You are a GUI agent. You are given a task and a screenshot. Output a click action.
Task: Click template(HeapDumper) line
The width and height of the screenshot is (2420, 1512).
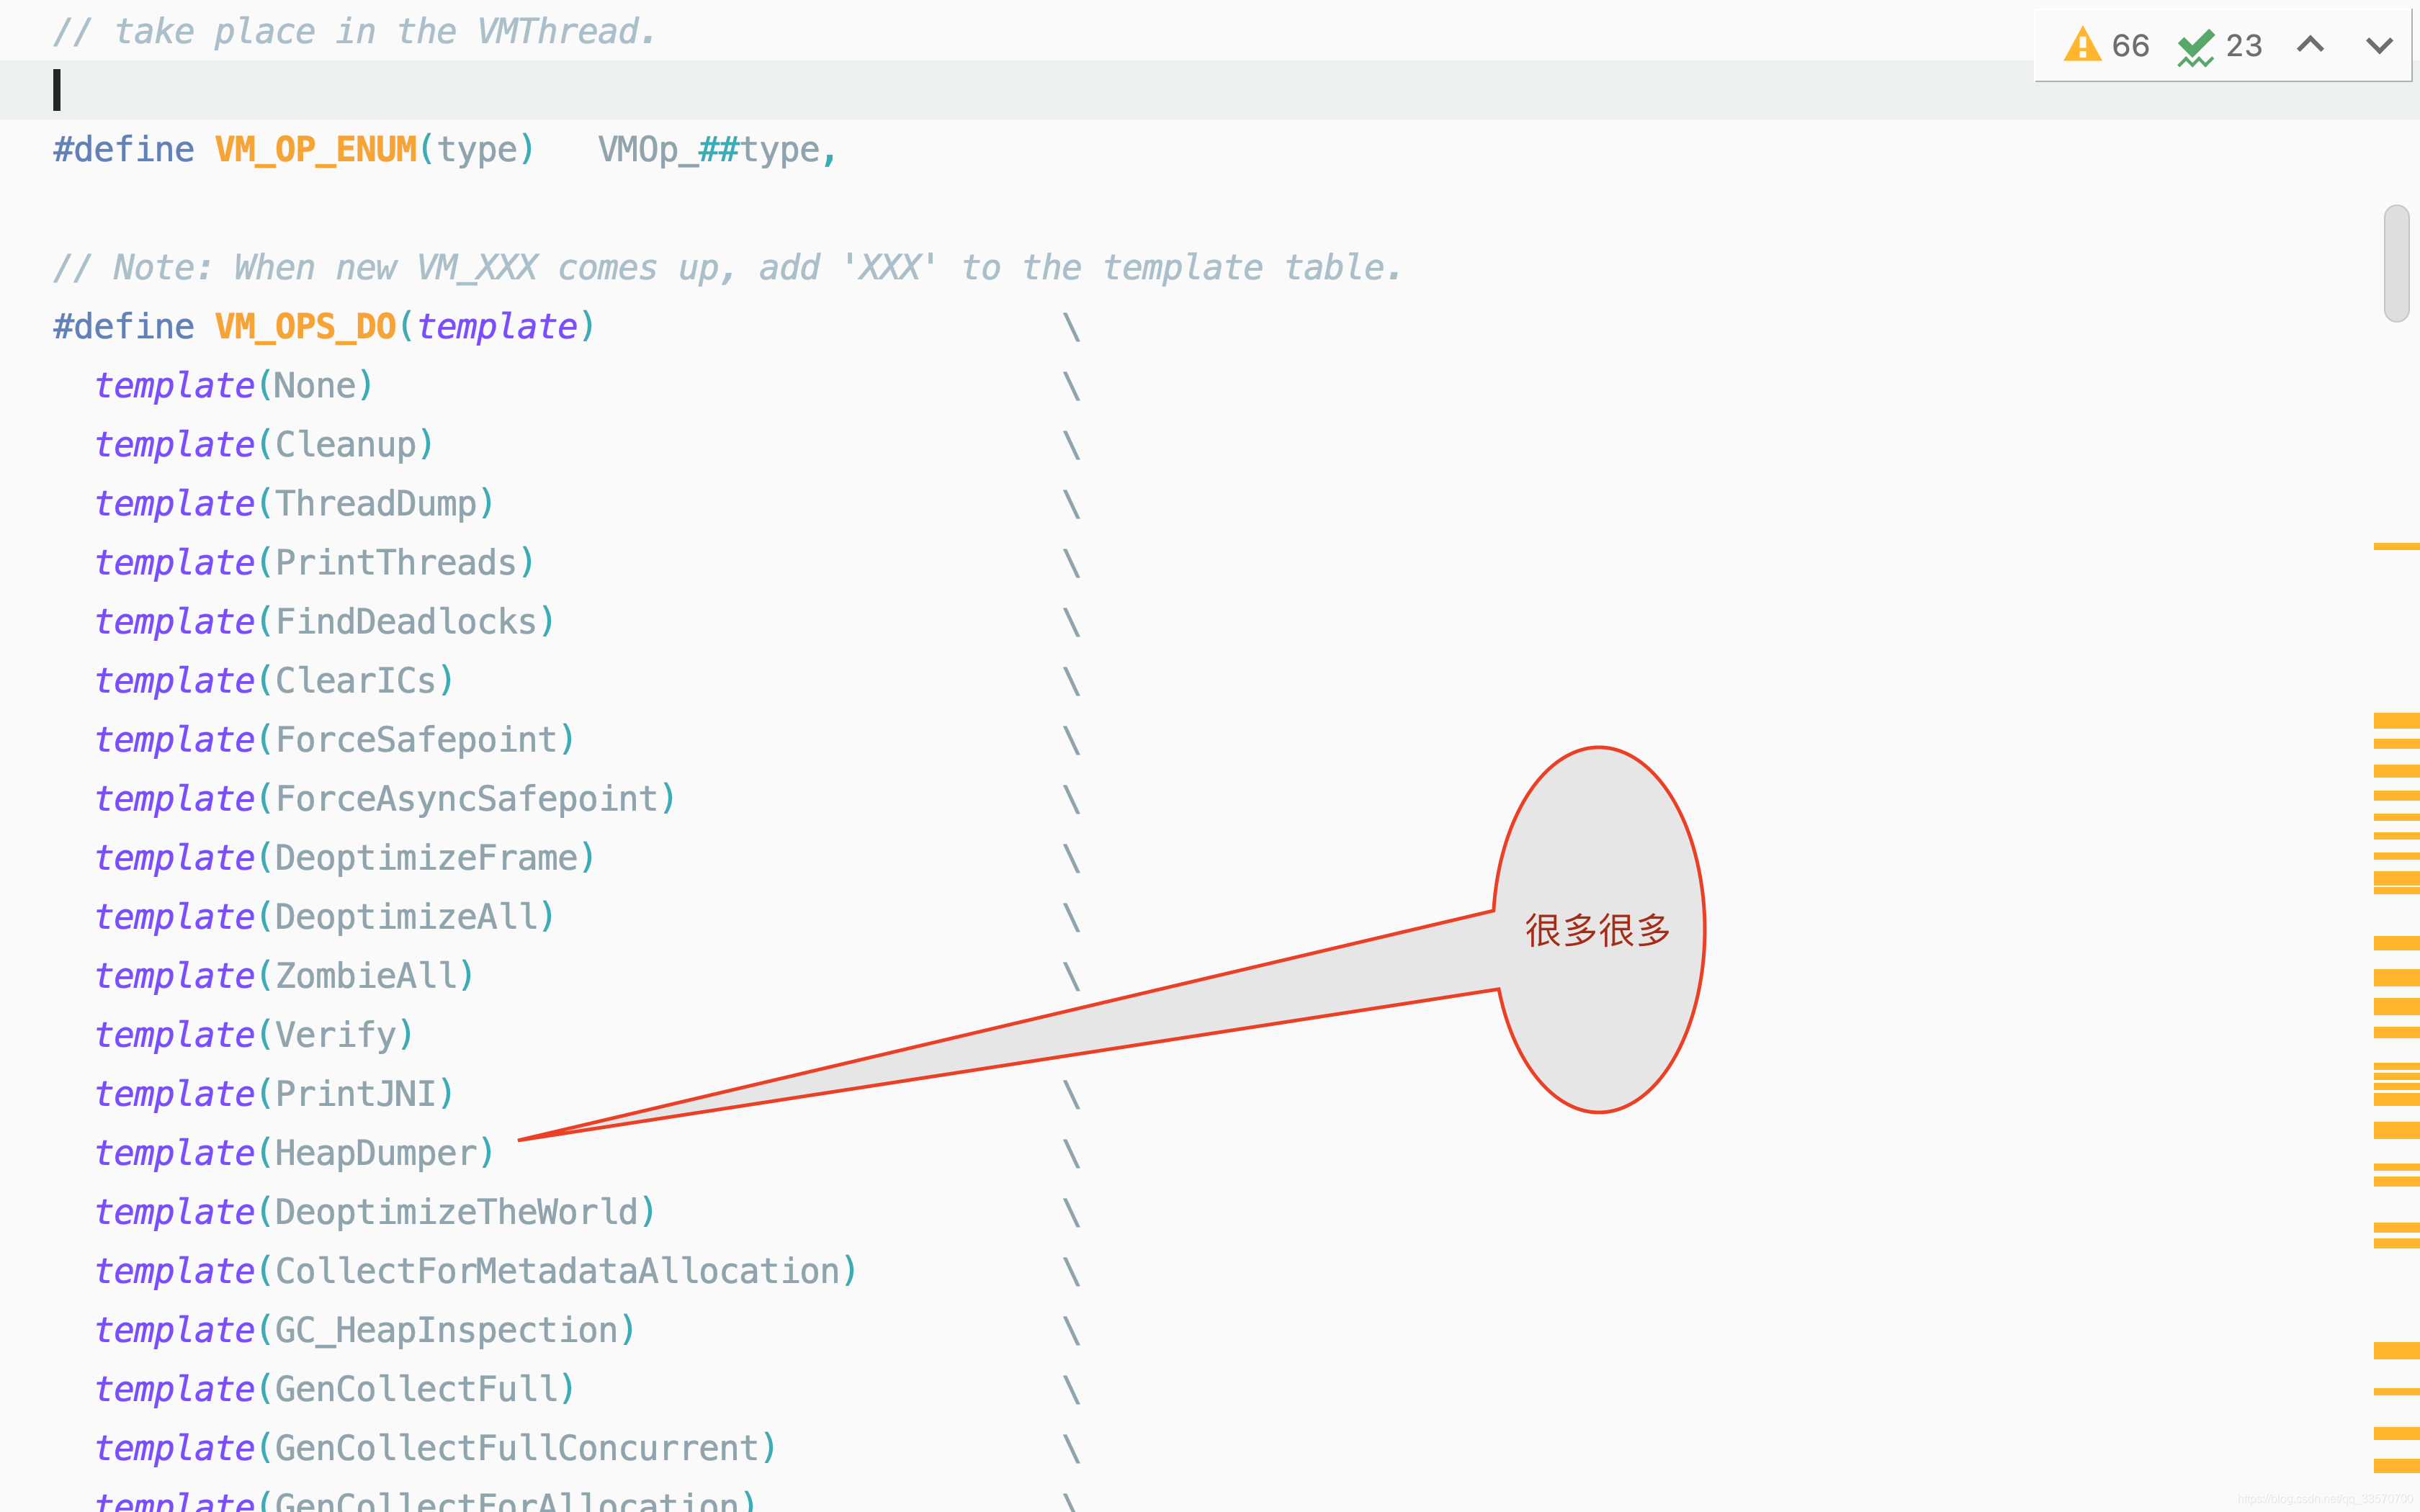point(294,1153)
